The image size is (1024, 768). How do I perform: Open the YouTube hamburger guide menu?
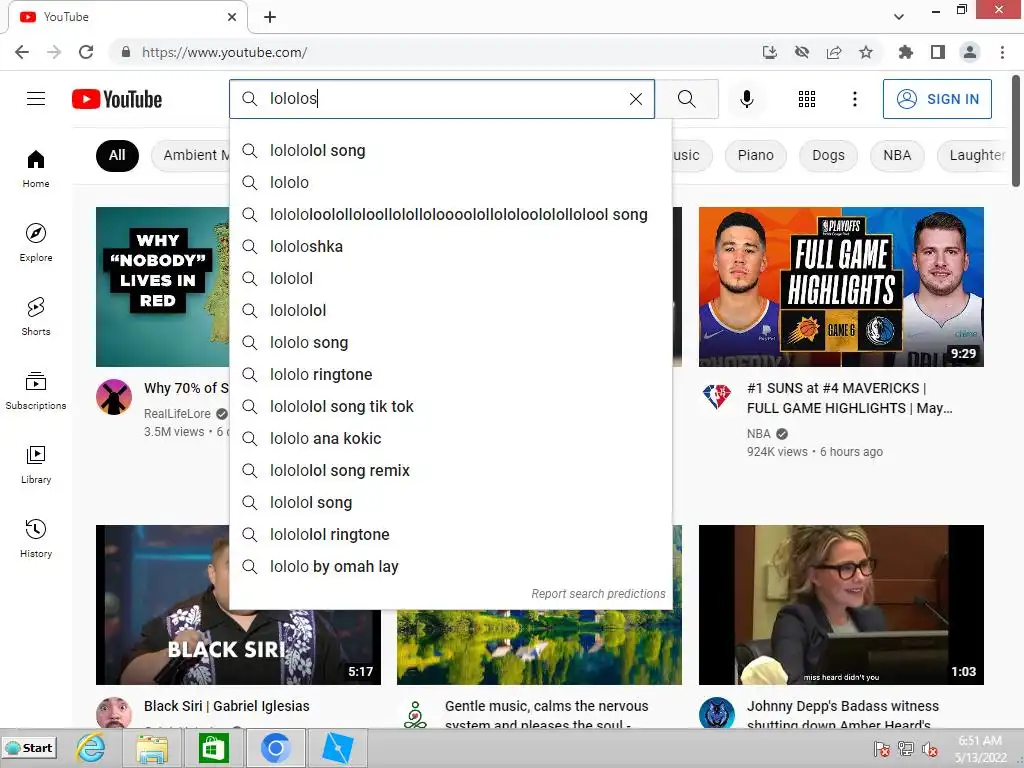(36, 99)
